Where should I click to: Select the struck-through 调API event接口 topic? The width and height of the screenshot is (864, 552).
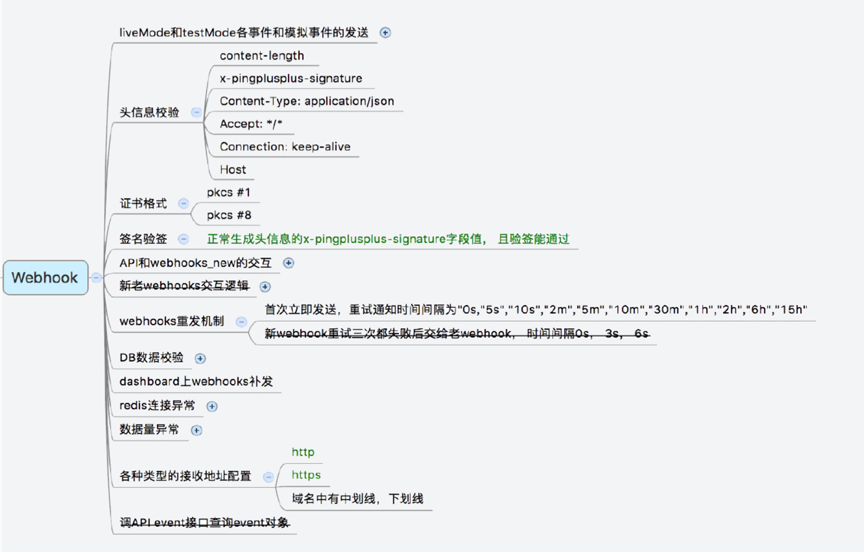(x=204, y=522)
